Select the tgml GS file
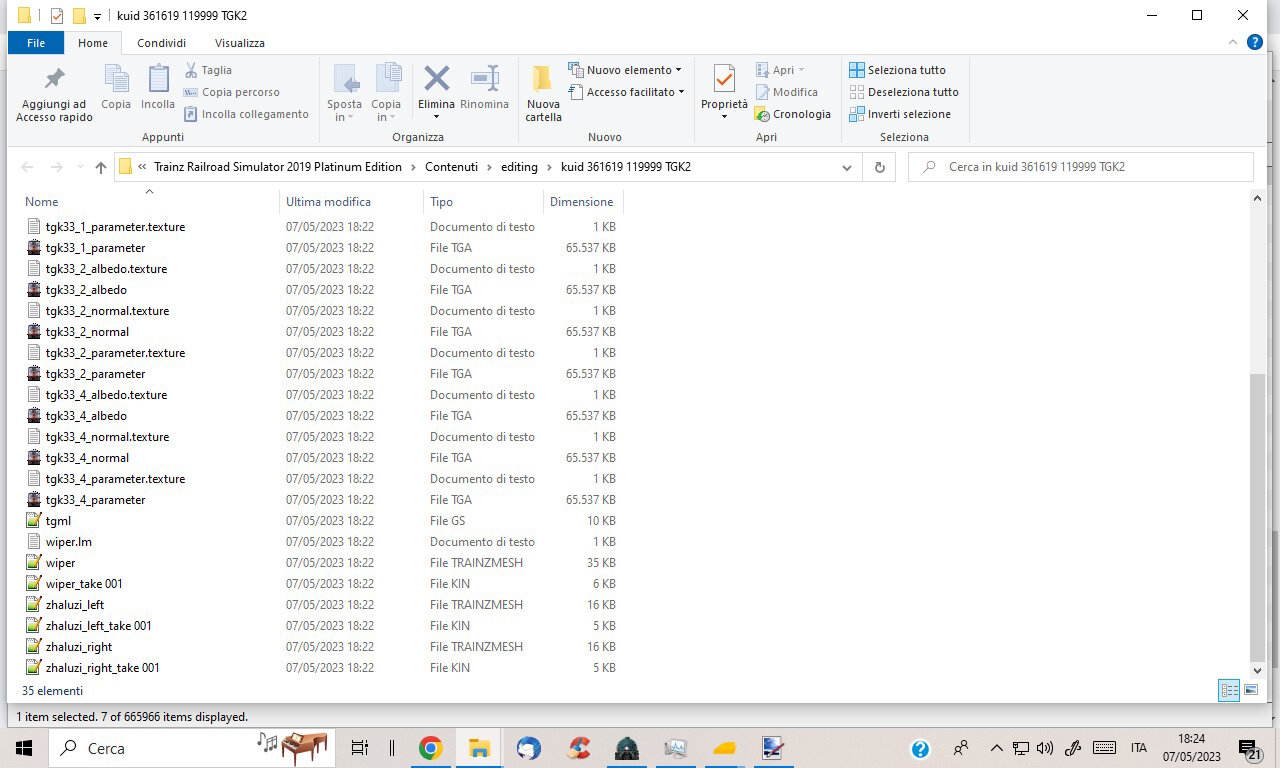This screenshot has width=1280, height=768. 58,521
